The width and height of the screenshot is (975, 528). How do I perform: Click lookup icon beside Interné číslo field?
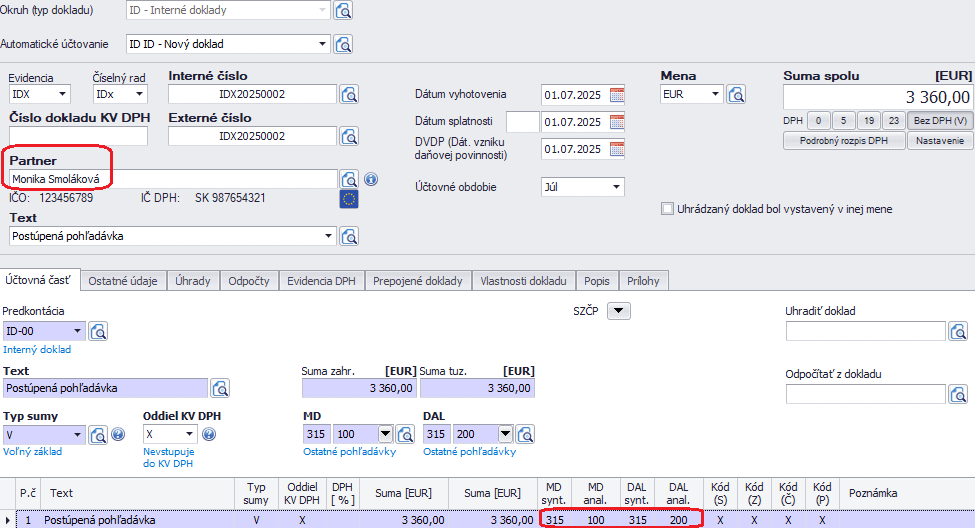click(349, 95)
